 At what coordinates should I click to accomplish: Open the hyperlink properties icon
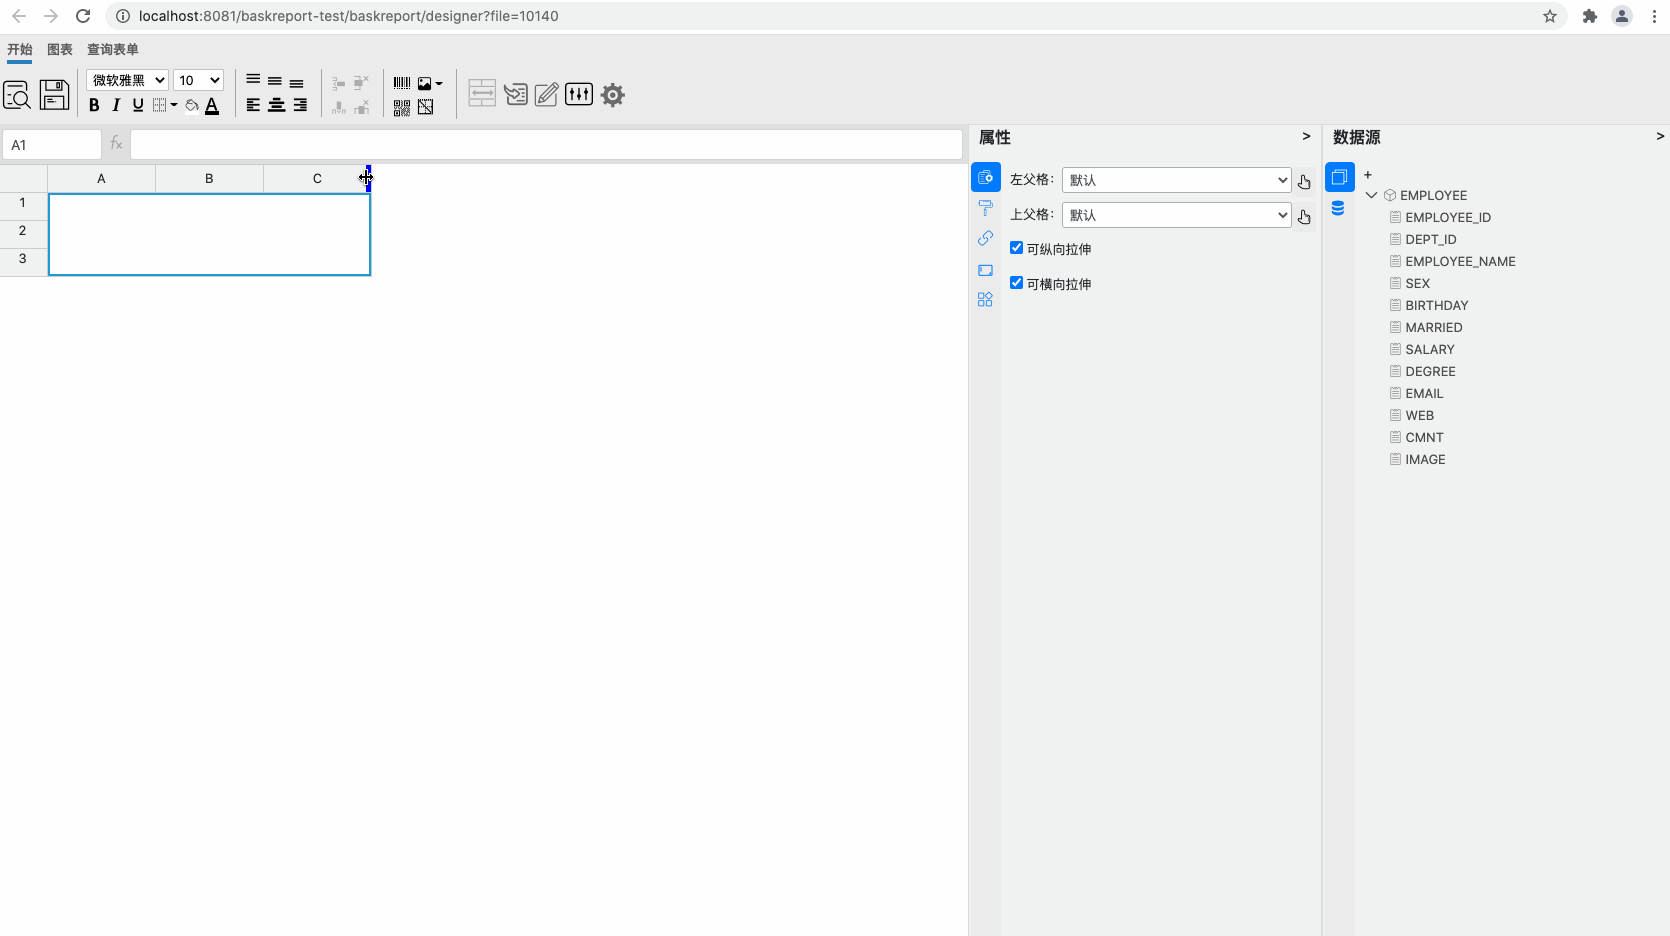985,238
